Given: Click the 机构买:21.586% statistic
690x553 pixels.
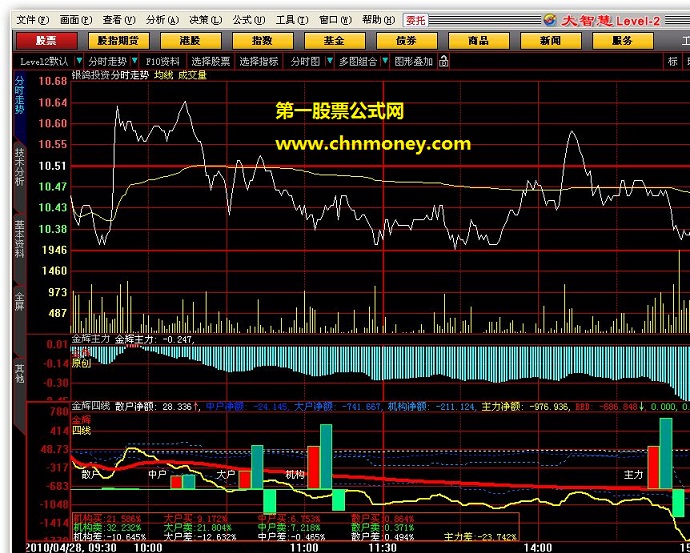Looking at the screenshot, I should pyautogui.click(x=107, y=519).
